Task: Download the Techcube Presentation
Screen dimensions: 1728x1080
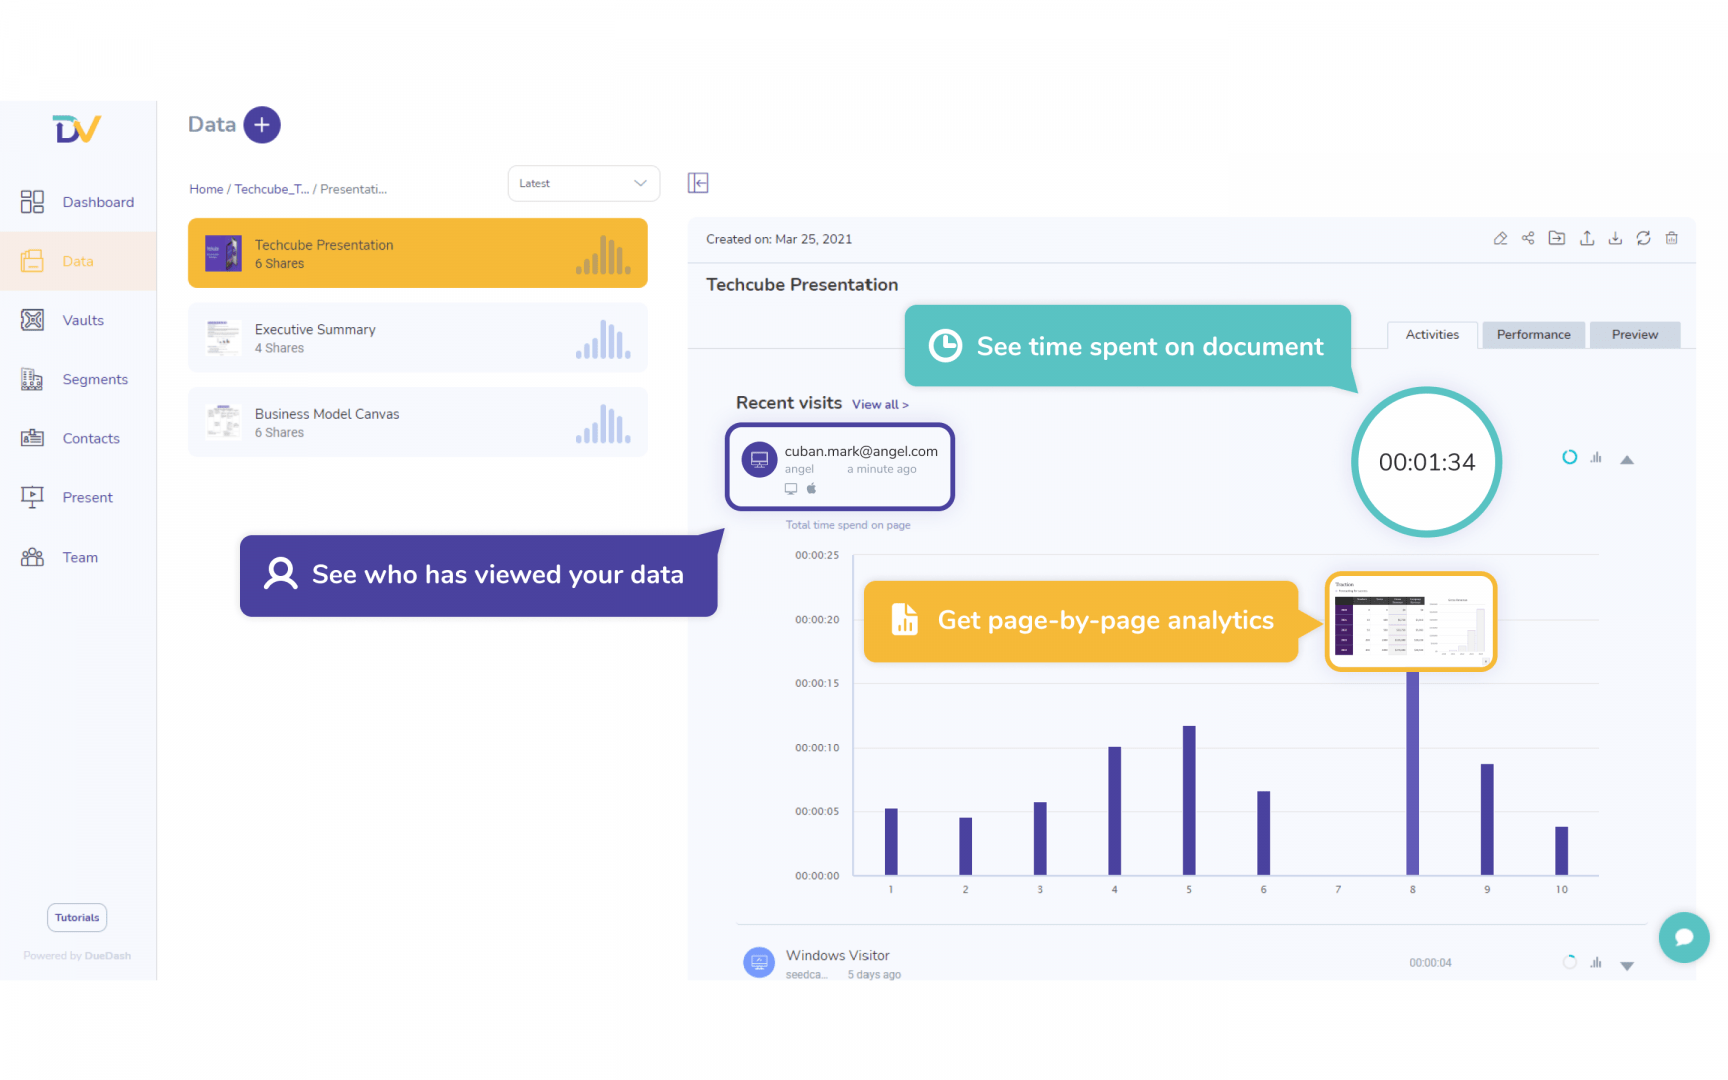Action: pyautogui.click(x=1615, y=238)
